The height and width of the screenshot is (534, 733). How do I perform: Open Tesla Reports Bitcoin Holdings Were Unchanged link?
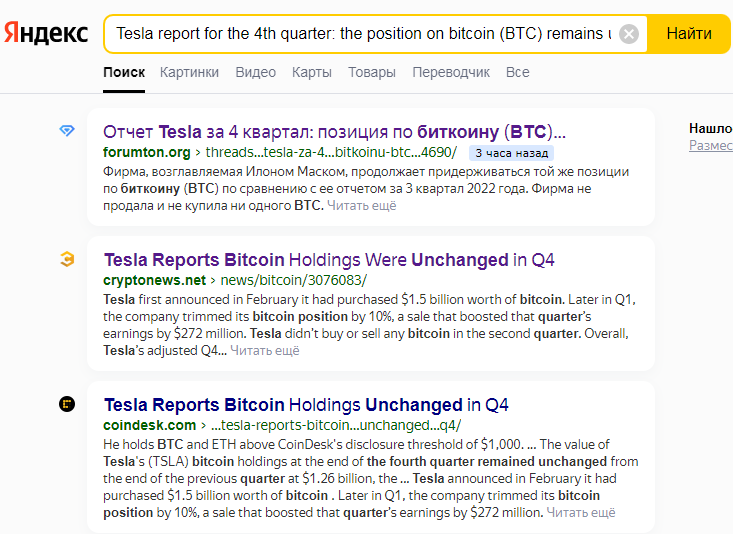click(329, 260)
